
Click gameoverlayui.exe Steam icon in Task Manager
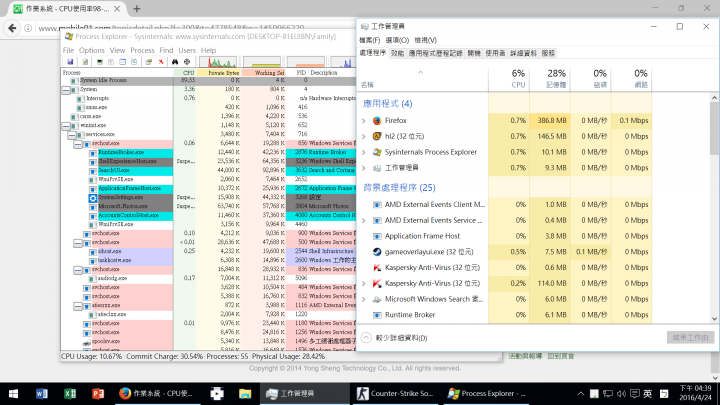[377, 252]
